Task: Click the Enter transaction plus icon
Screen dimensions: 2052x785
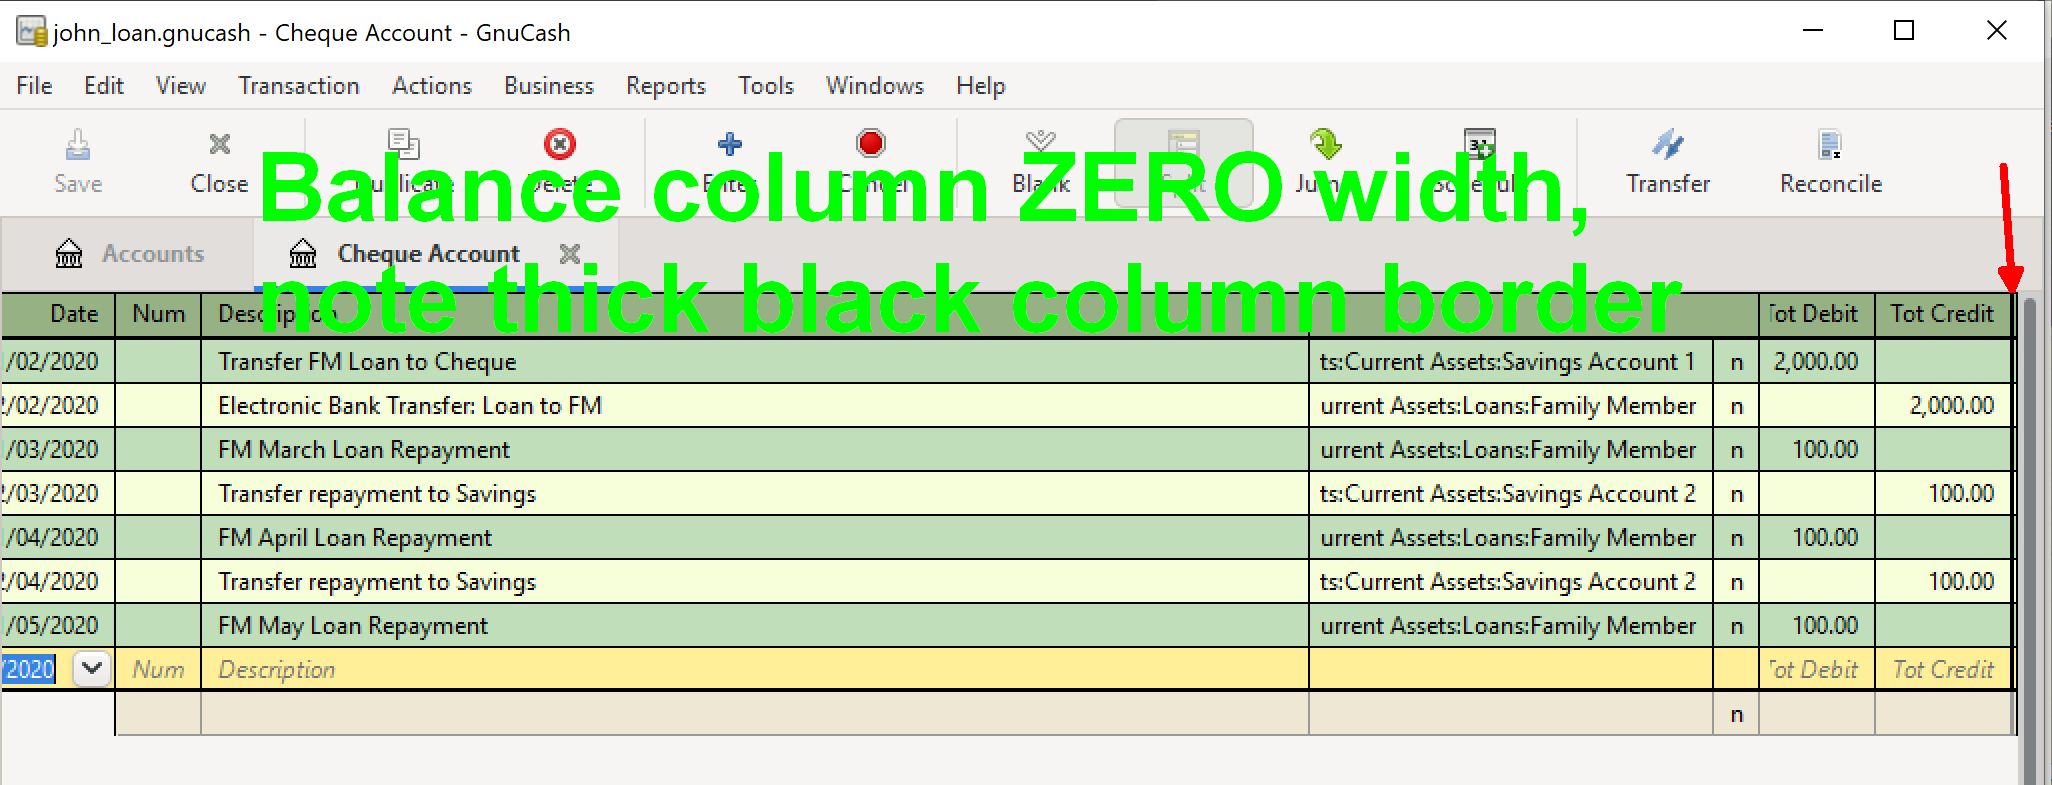Action: [x=730, y=145]
